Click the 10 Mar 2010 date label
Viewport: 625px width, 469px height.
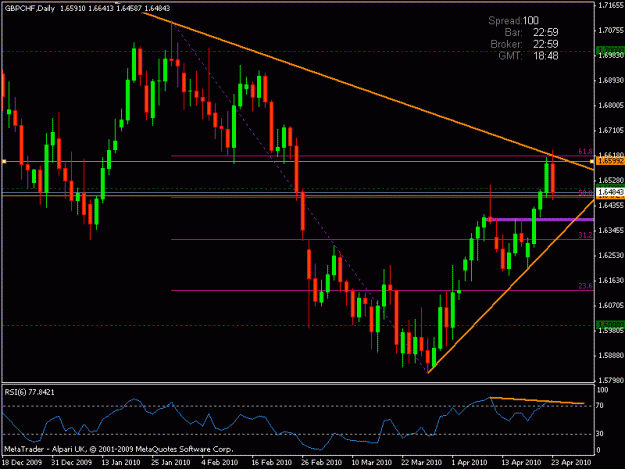point(371,463)
